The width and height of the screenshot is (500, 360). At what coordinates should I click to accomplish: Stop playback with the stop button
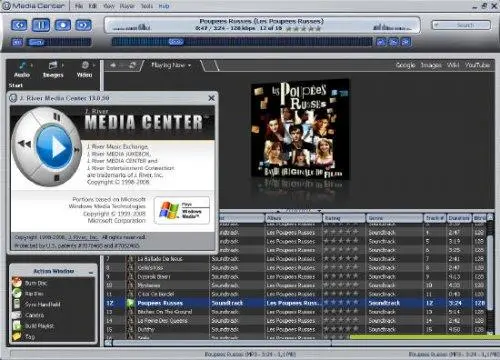click(63, 25)
